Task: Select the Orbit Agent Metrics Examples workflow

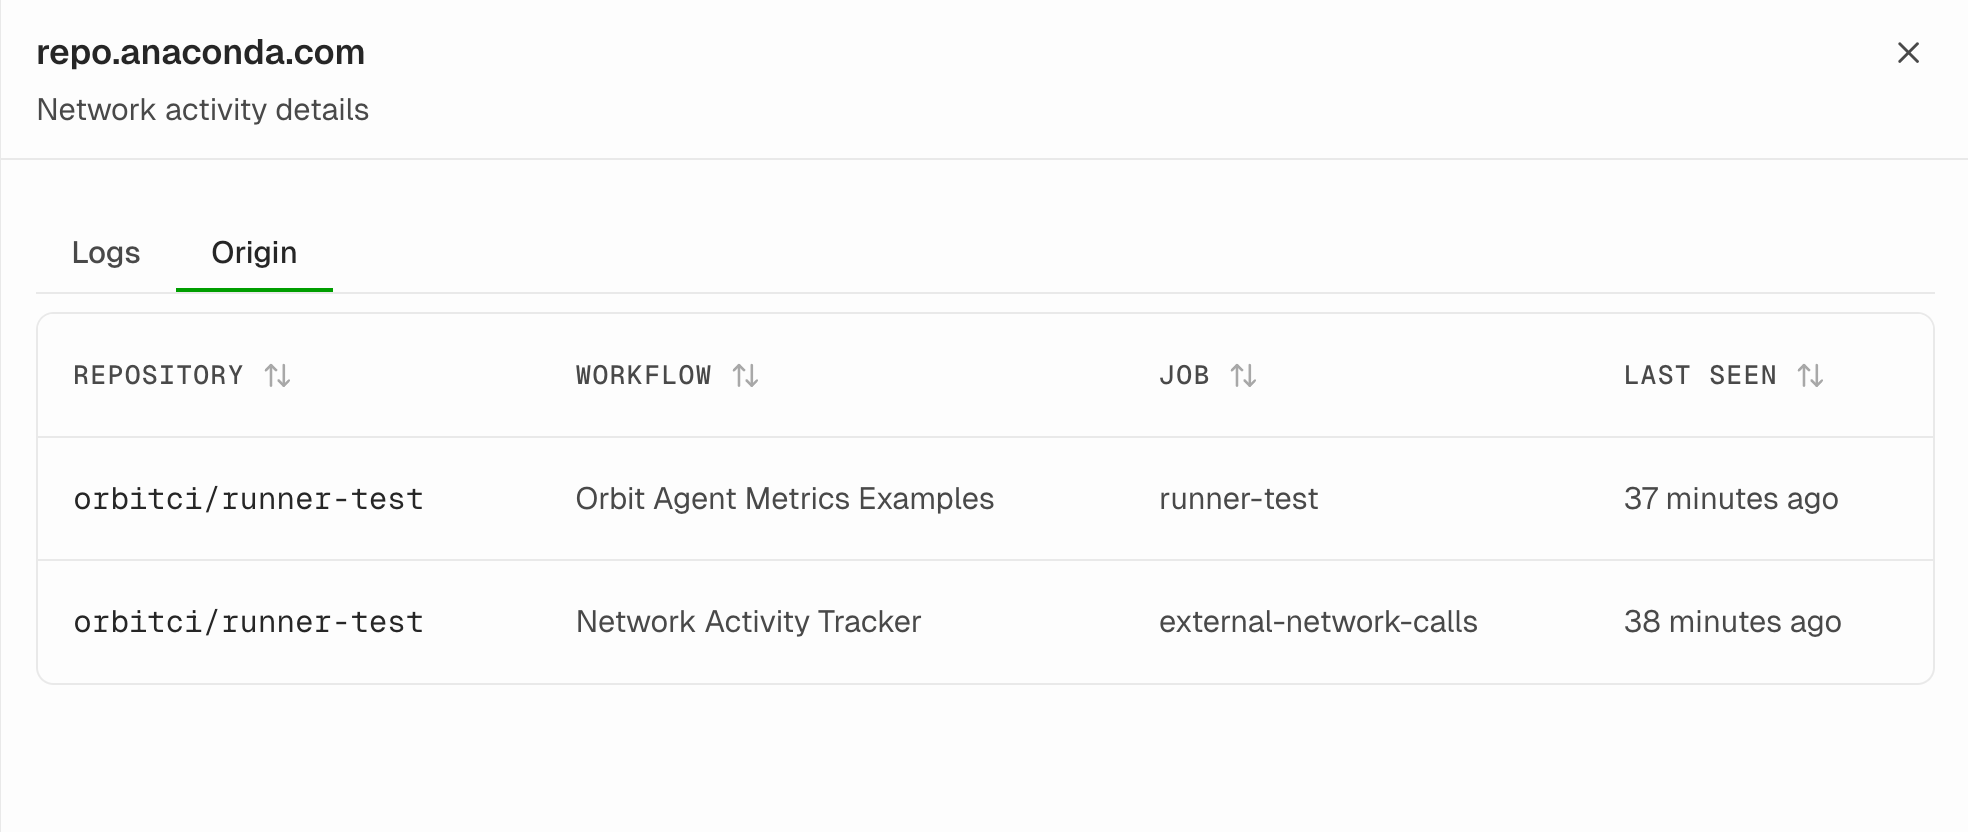Action: point(784,499)
